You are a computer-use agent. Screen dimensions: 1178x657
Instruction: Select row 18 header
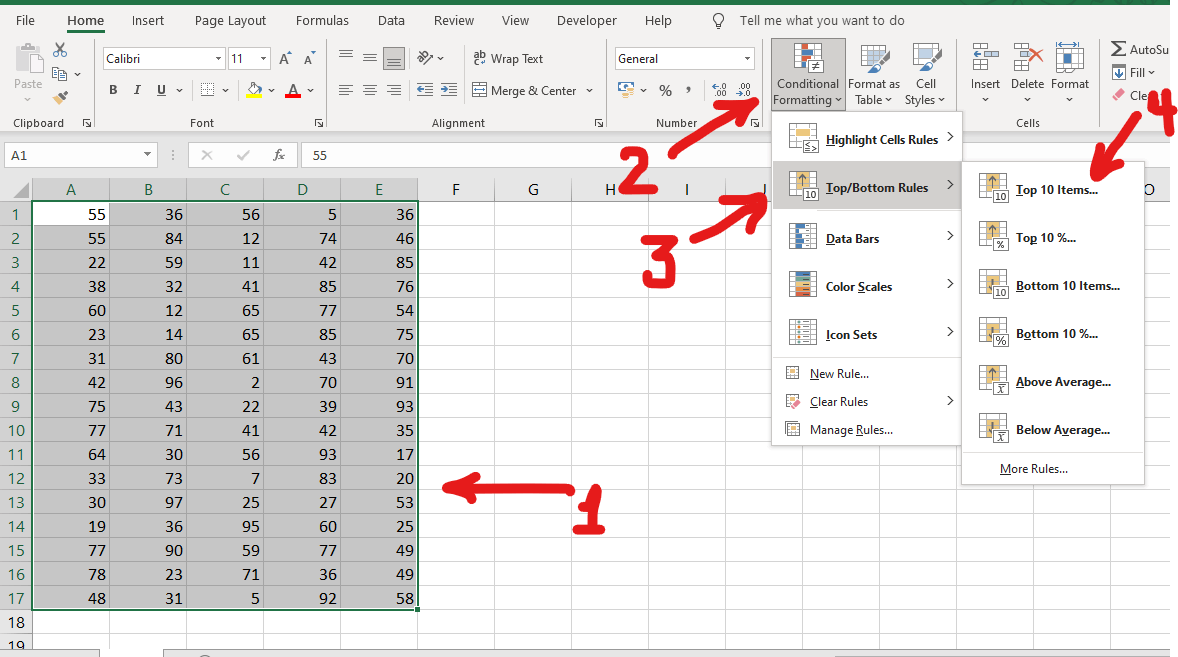point(16,622)
